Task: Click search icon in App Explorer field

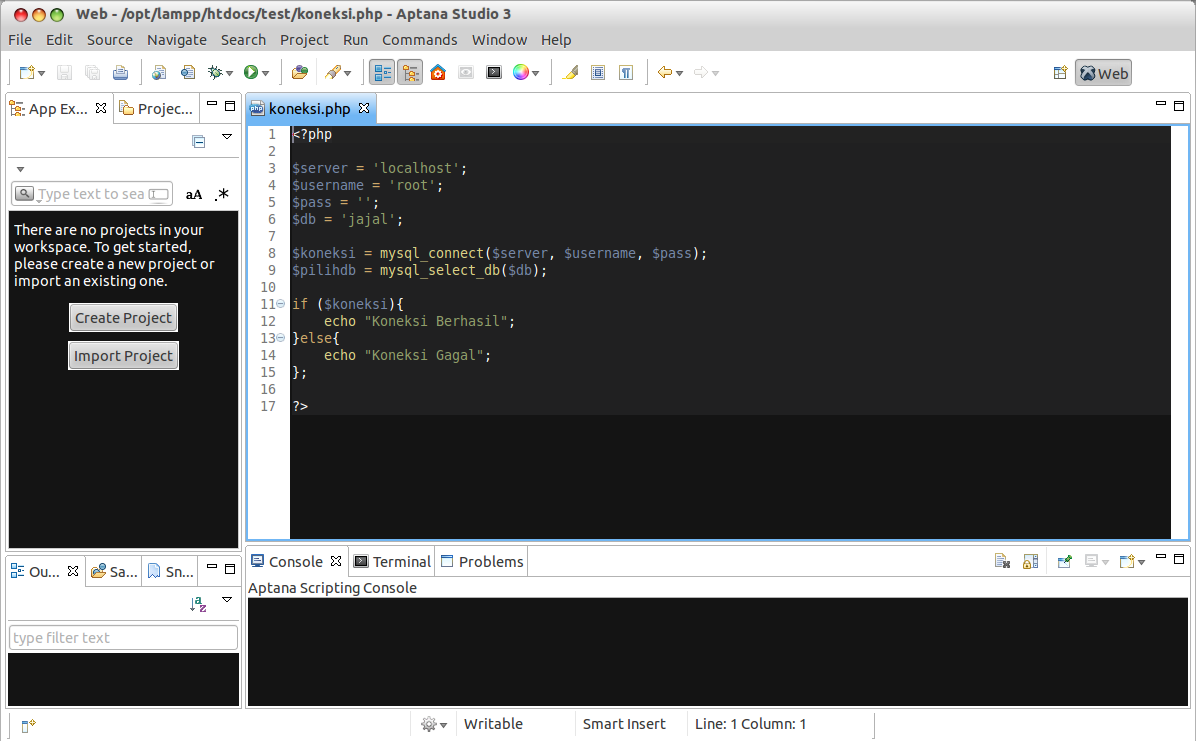Action: 24,194
